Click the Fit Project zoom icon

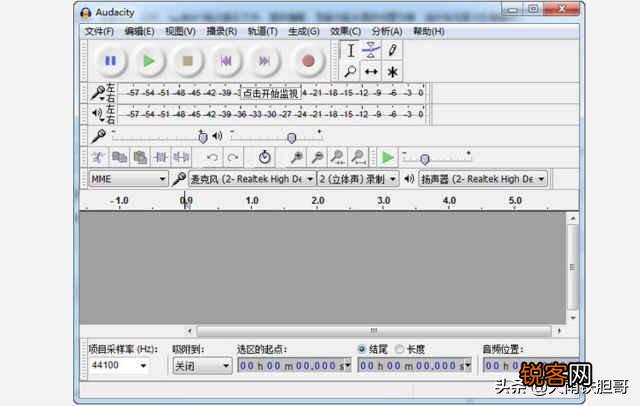358,158
